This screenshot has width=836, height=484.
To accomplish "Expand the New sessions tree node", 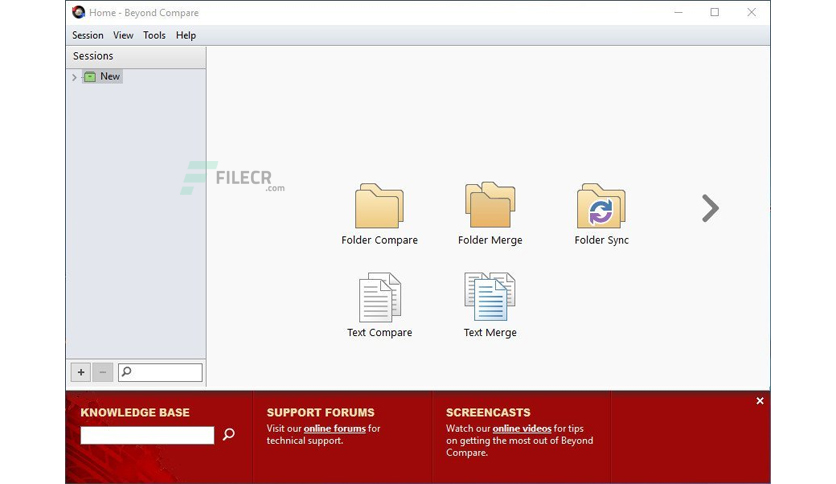I will coord(74,77).
